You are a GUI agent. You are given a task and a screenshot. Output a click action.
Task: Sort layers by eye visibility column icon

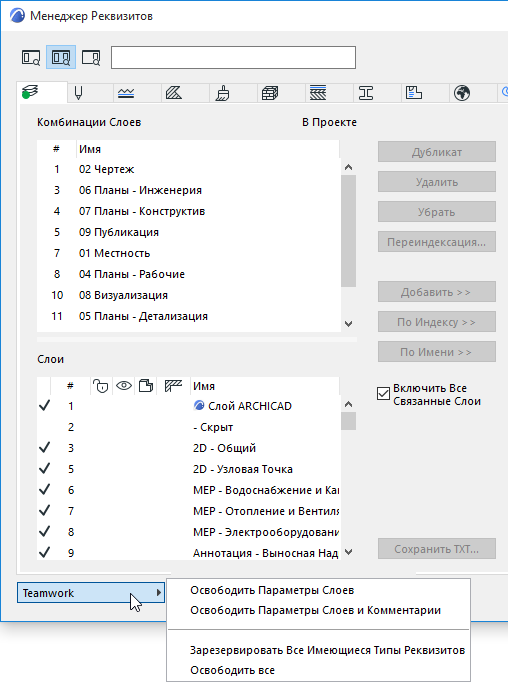[x=124, y=386]
